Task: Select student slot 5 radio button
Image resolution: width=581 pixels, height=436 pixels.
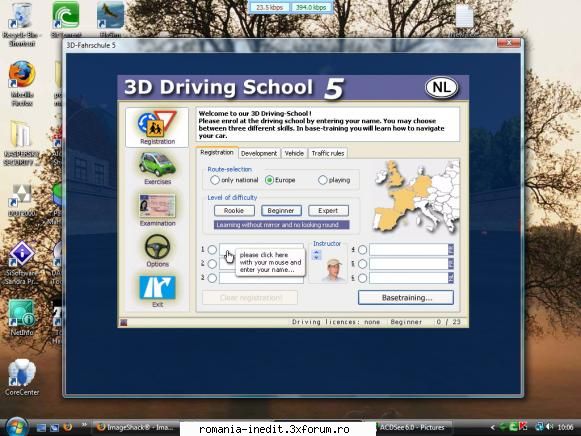Action: pyautogui.click(x=362, y=264)
